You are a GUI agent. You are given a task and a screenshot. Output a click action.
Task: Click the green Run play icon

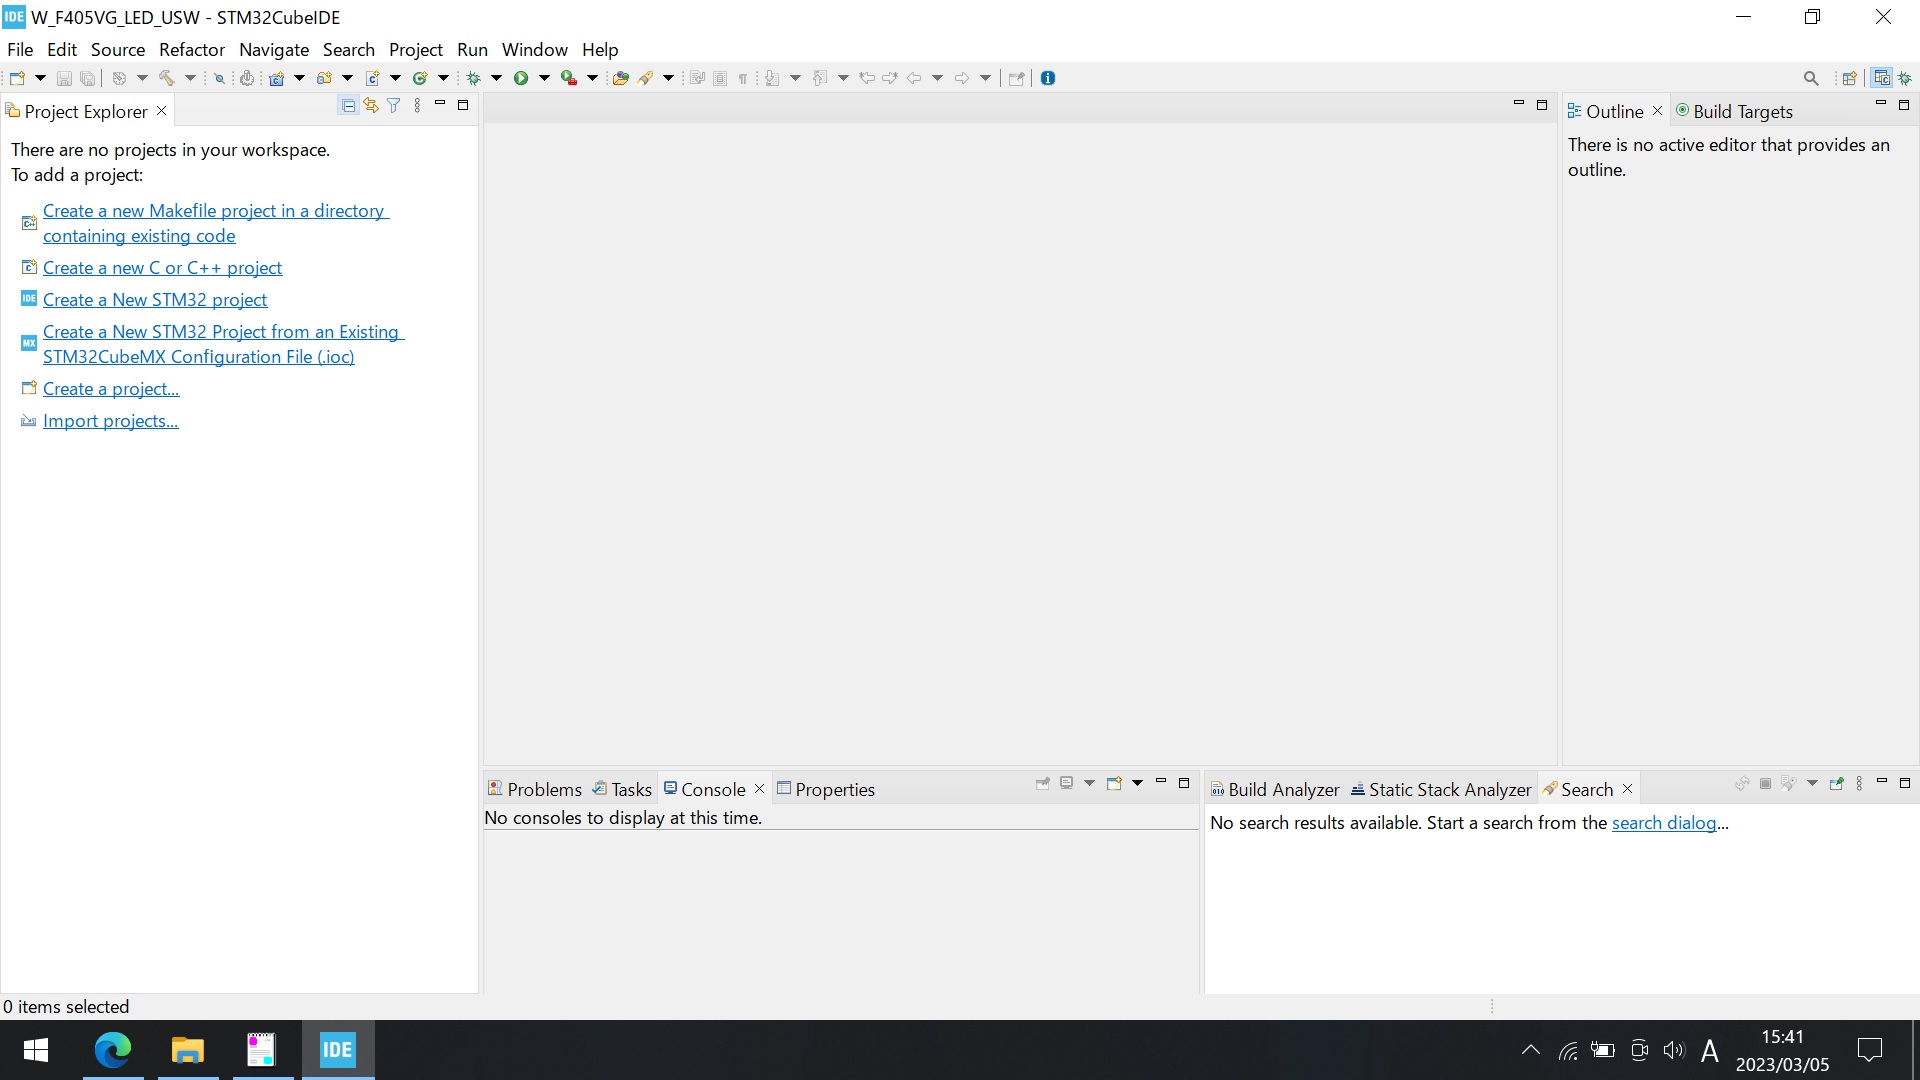(x=521, y=78)
